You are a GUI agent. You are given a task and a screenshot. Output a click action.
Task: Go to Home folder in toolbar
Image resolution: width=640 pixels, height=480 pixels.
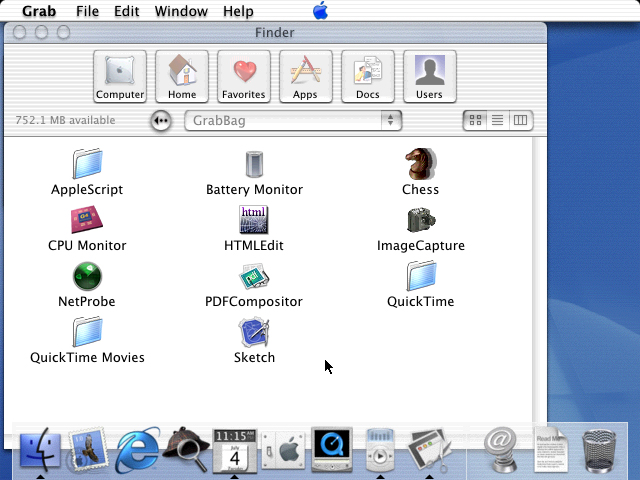(182, 76)
